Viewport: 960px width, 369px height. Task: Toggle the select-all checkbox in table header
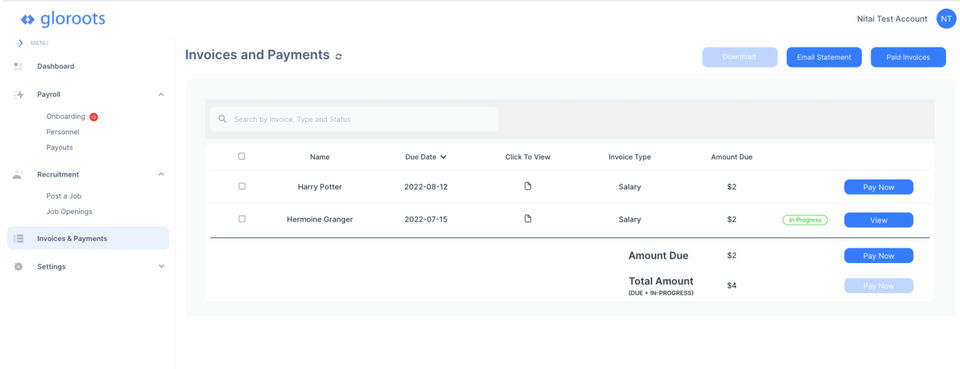(x=241, y=156)
